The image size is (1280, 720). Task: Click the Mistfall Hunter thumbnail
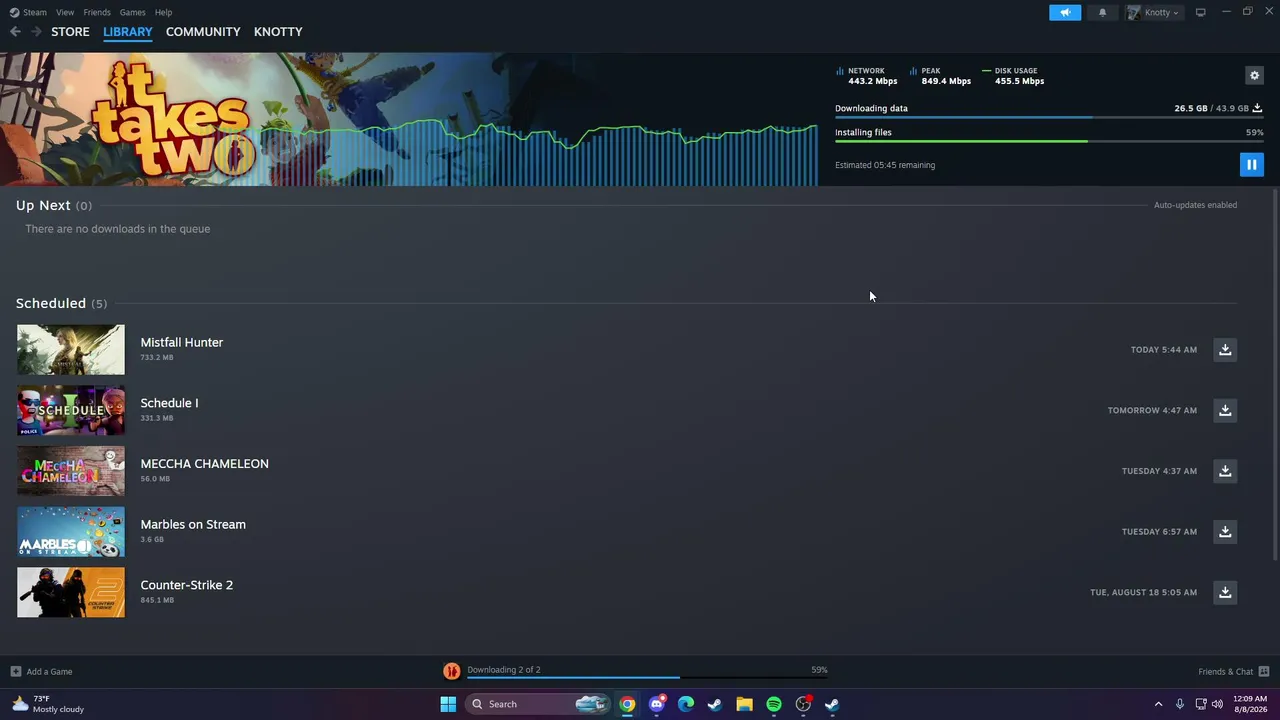(71, 350)
